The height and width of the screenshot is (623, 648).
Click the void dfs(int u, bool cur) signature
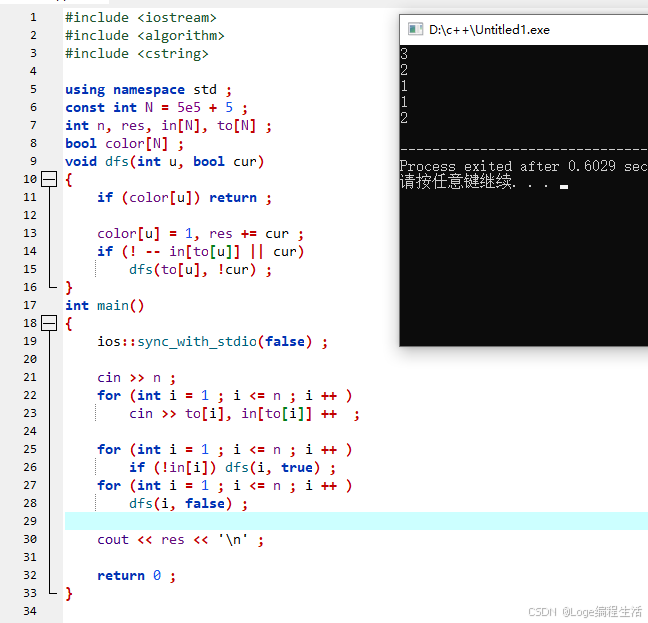click(x=164, y=162)
